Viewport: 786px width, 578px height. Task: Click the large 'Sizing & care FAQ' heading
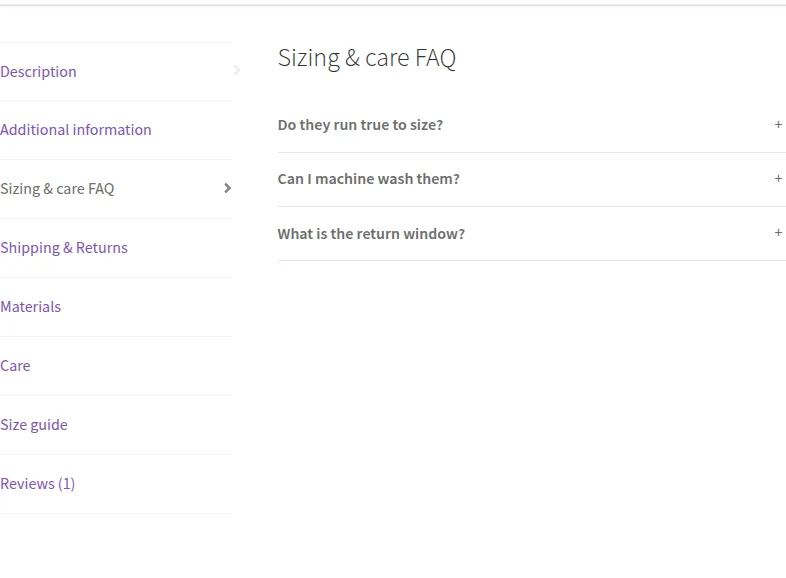tap(367, 58)
